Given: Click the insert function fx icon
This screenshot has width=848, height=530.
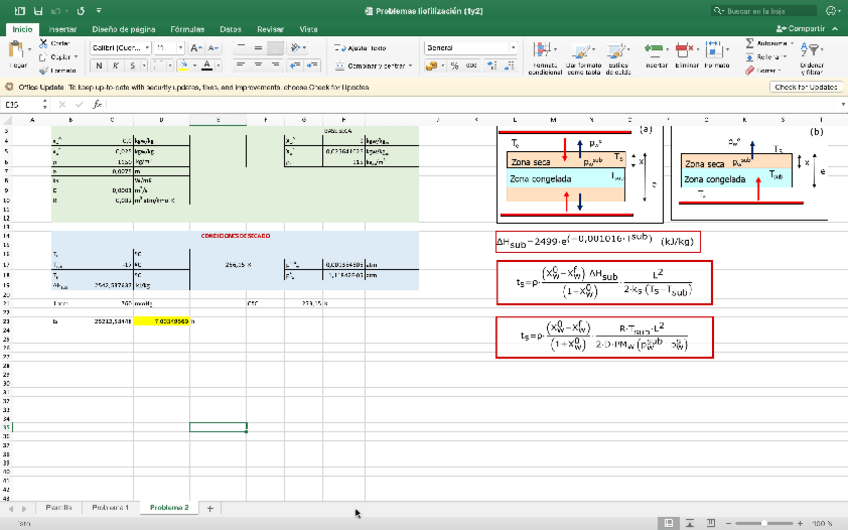Looking at the screenshot, I should 97,104.
